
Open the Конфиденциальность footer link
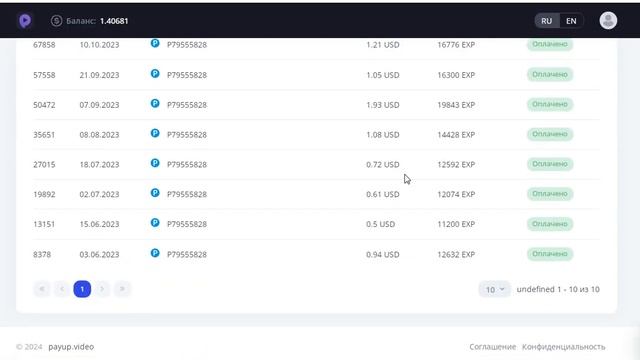point(564,347)
